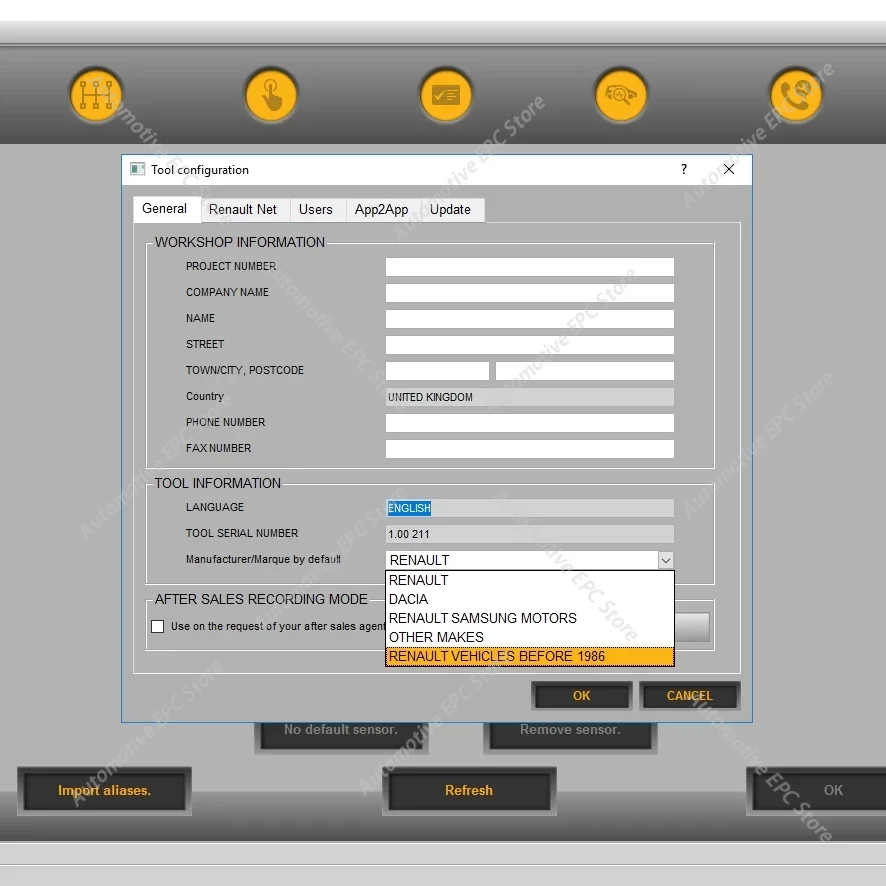Click the phone support round icon
The image size is (886, 886).
tap(796, 95)
